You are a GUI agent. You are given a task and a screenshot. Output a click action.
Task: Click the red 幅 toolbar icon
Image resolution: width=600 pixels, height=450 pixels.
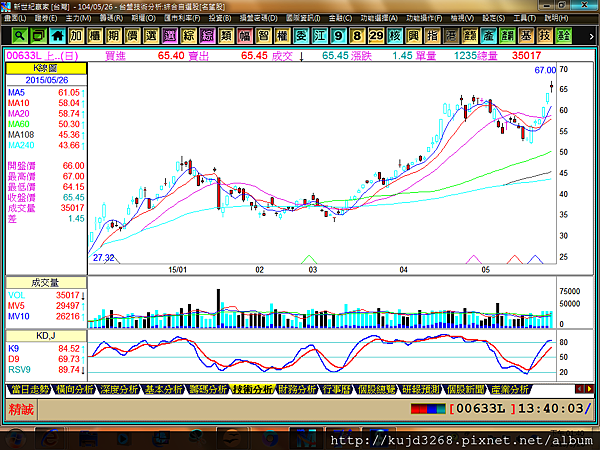(245, 36)
